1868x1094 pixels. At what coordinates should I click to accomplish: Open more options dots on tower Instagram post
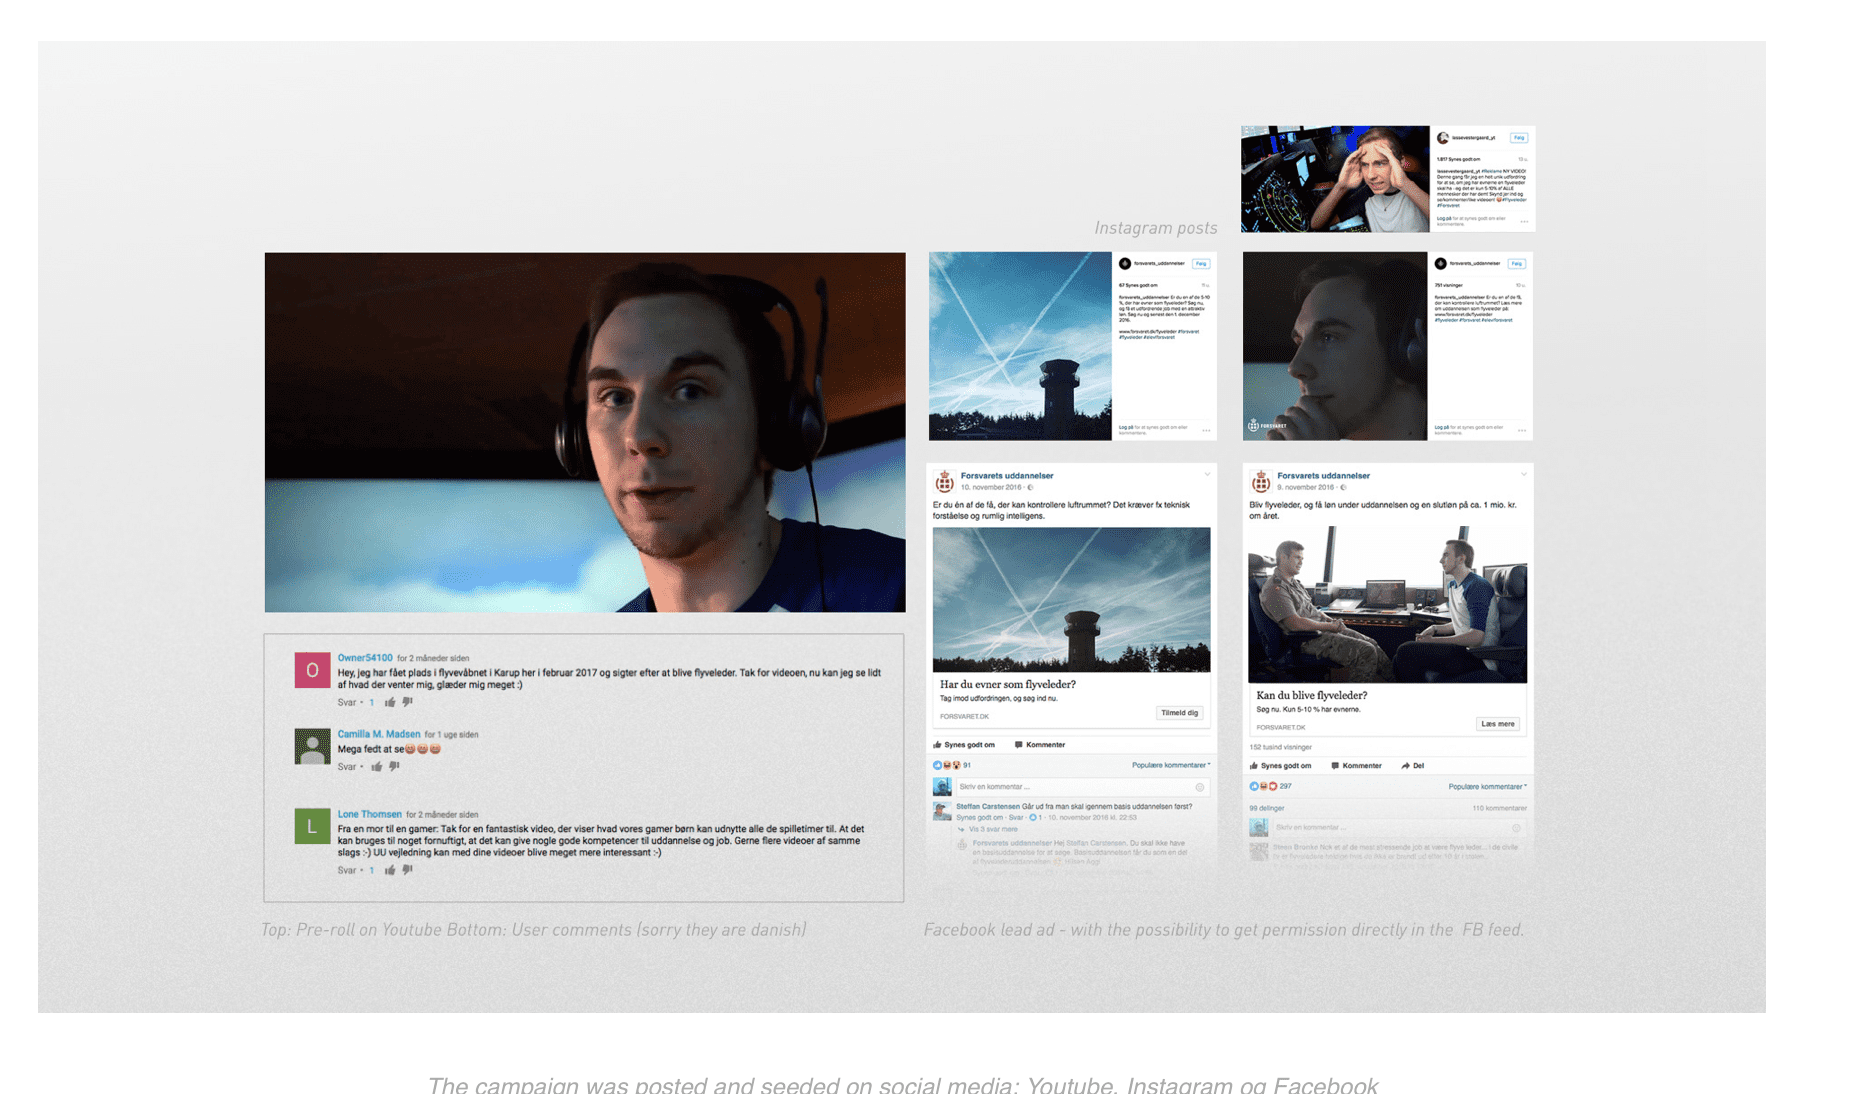point(1207,431)
